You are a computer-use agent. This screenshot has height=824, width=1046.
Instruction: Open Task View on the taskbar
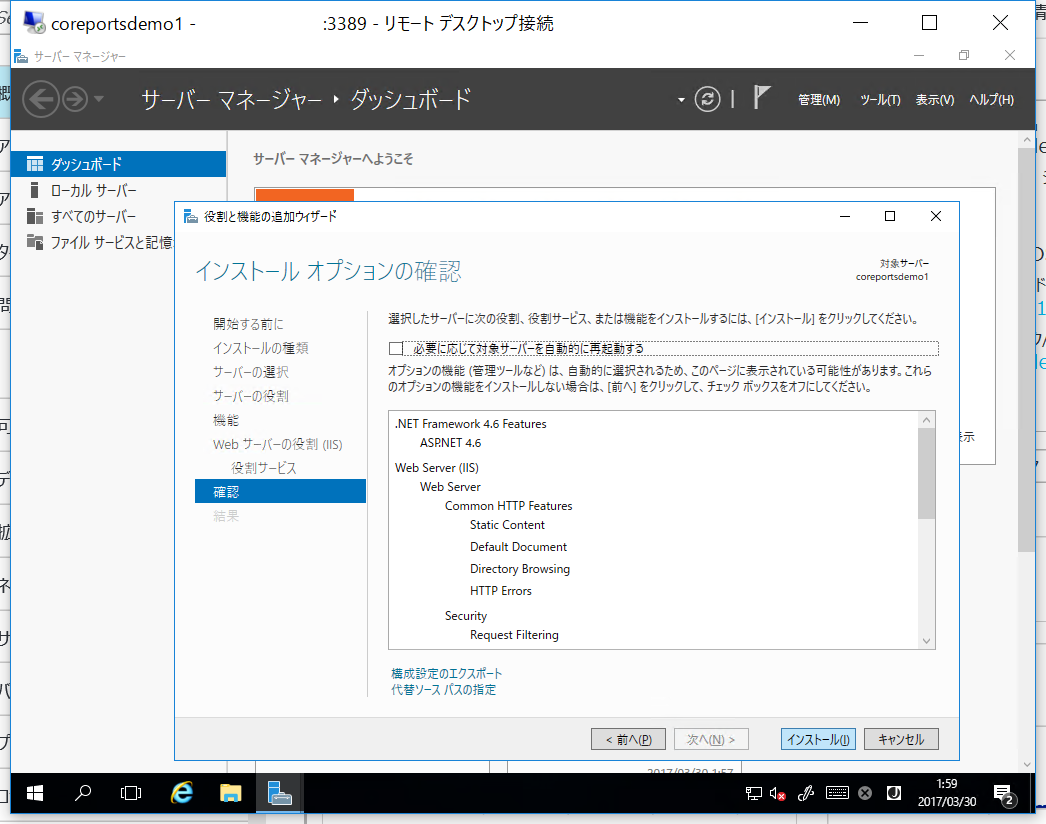(131, 793)
